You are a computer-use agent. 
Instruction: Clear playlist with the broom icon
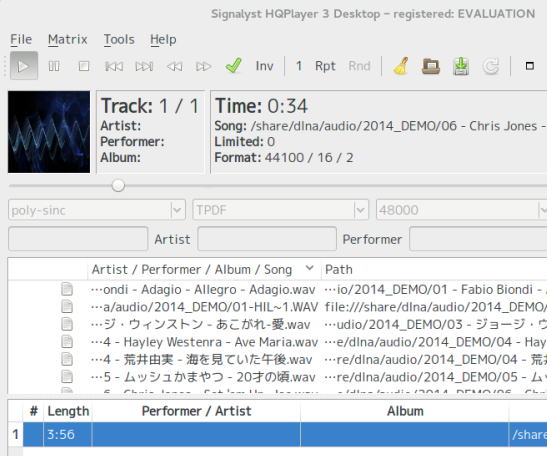click(x=401, y=66)
